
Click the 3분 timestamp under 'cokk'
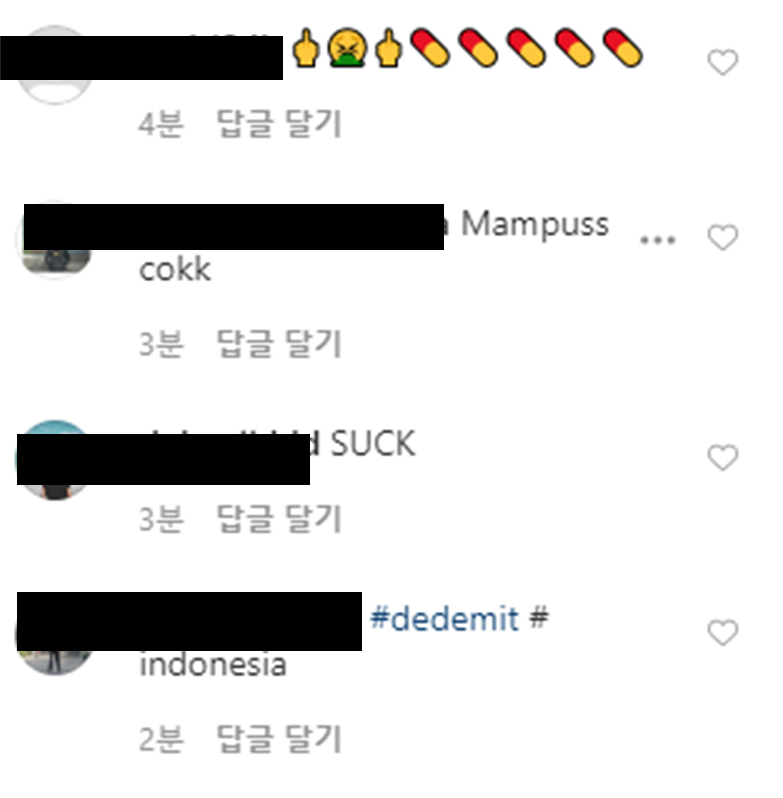pos(161,344)
